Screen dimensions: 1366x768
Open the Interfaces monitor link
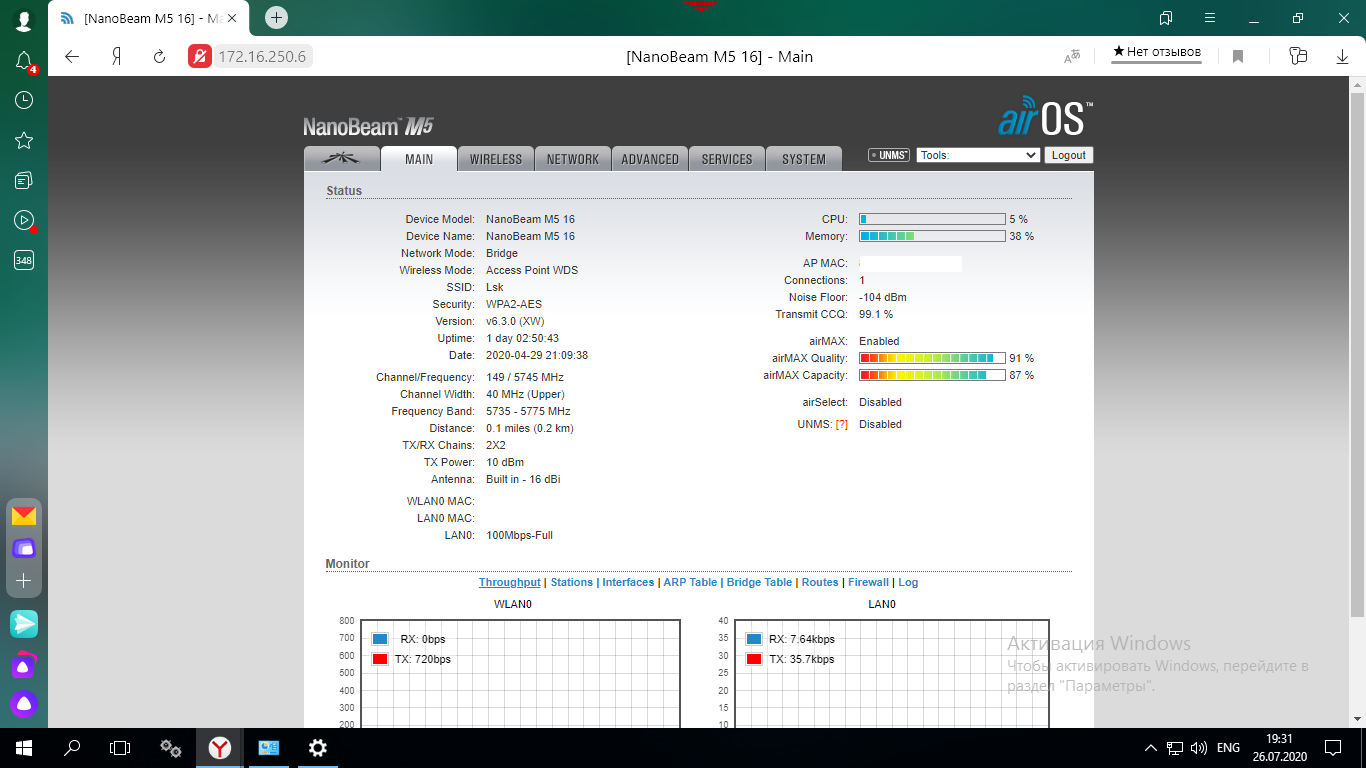tap(628, 582)
